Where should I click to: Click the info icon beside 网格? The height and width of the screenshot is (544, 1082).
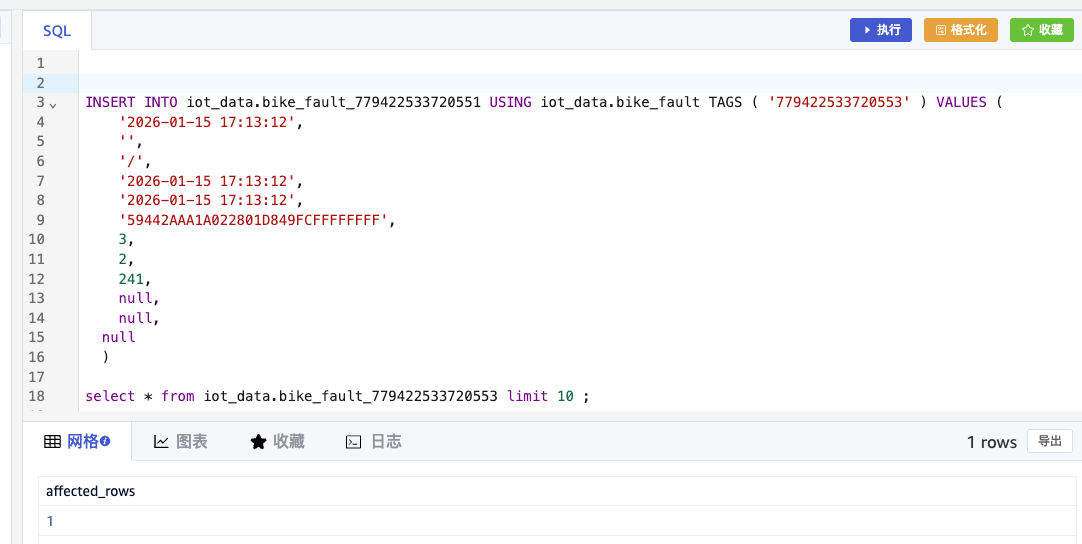105,441
